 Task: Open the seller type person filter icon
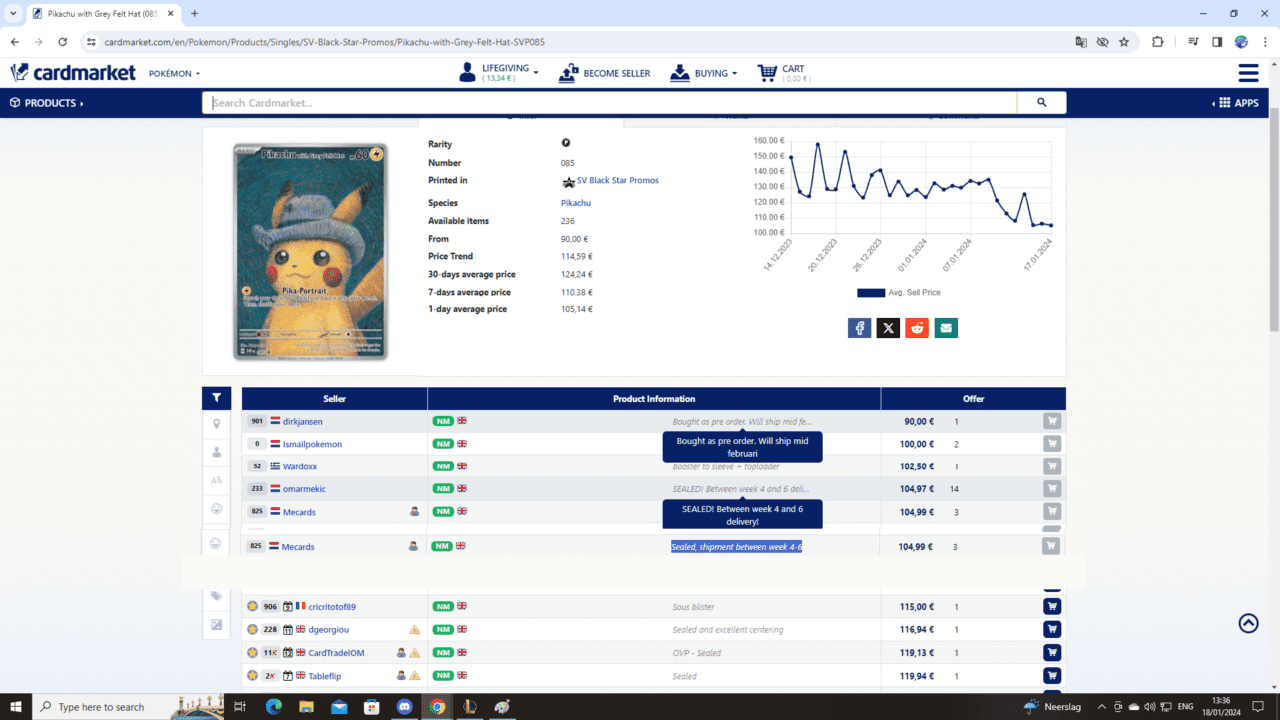coord(216,452)
